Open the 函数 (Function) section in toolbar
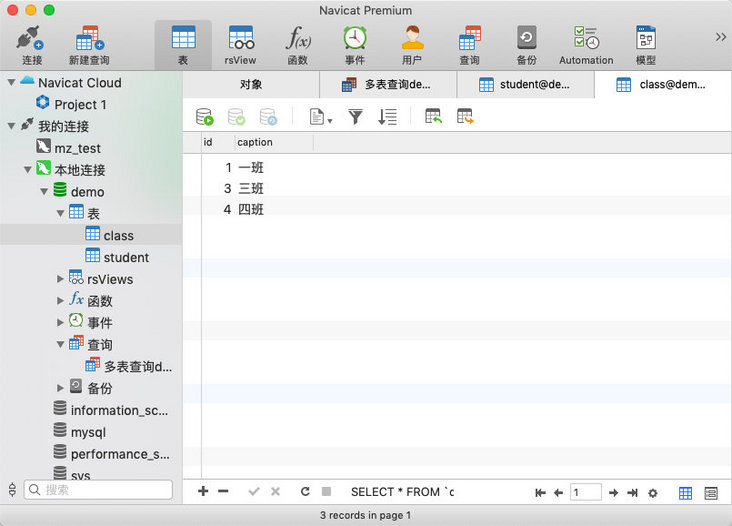 pos(297,42)
